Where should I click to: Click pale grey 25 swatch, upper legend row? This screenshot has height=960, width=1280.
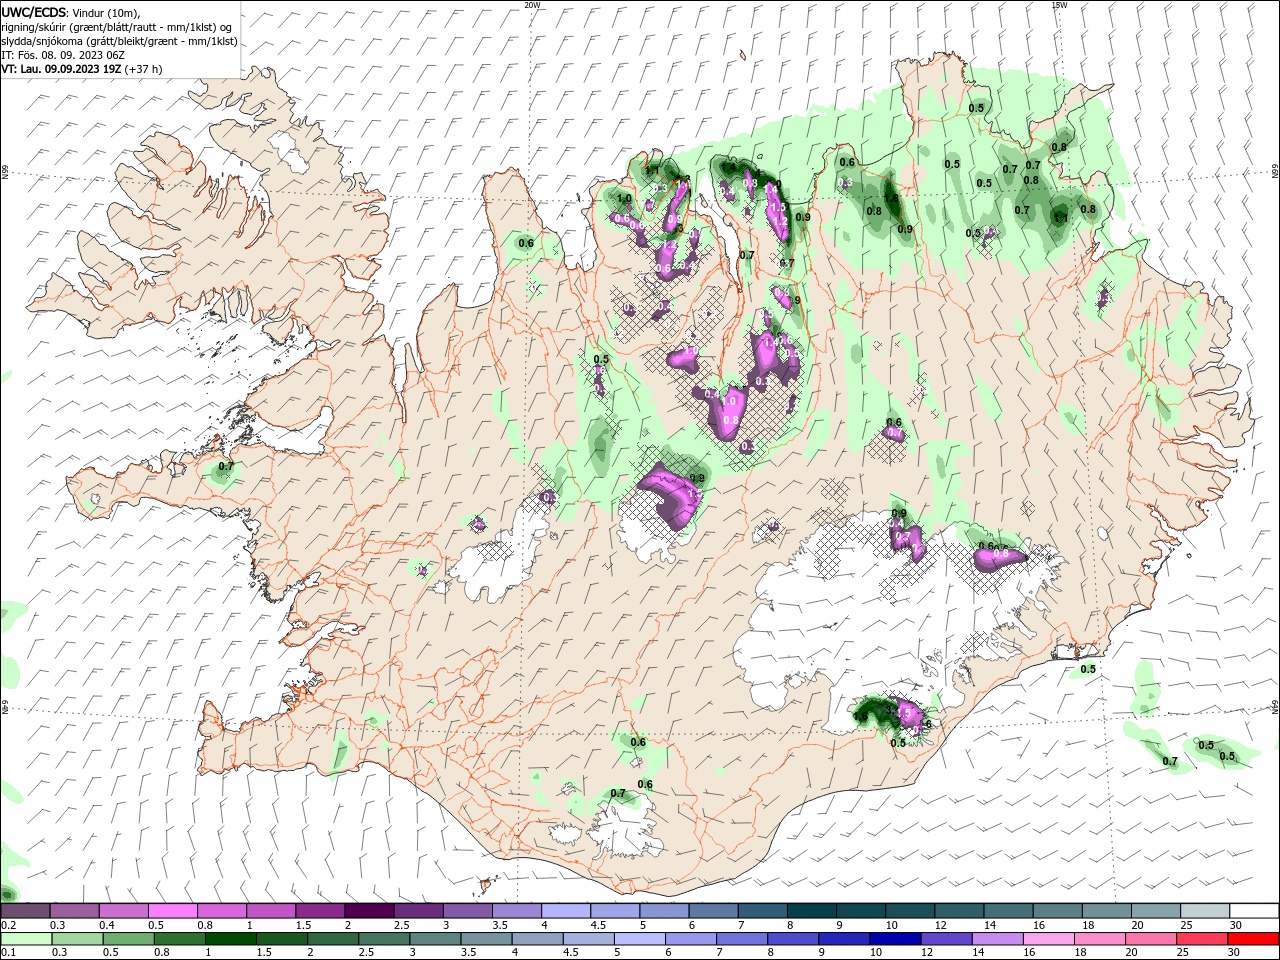click(x=1203, y=911)
